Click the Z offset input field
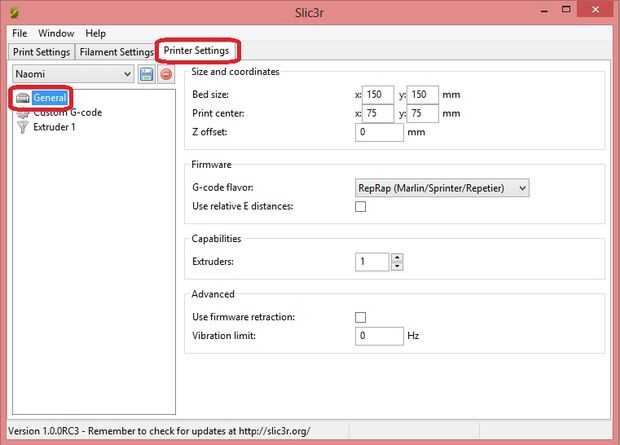This screenshot has height=445, width=620. 379,132
